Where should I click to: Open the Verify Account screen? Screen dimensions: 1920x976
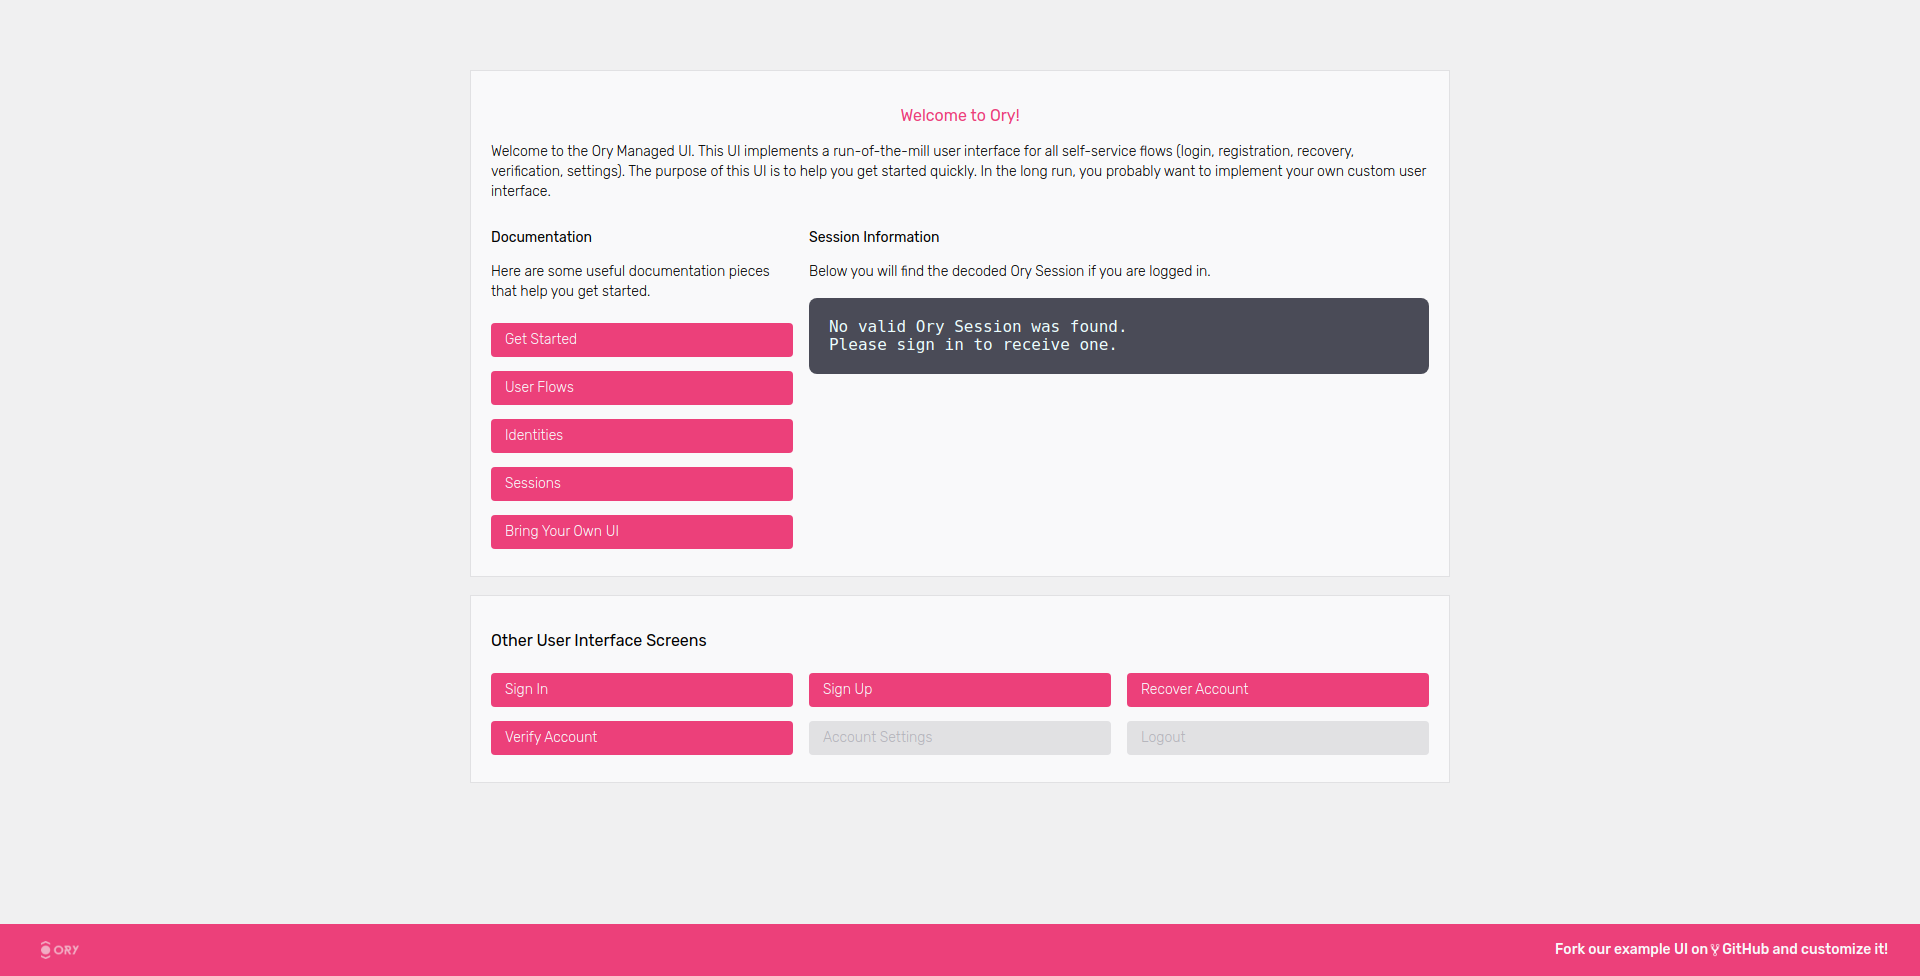pos(641,738)
